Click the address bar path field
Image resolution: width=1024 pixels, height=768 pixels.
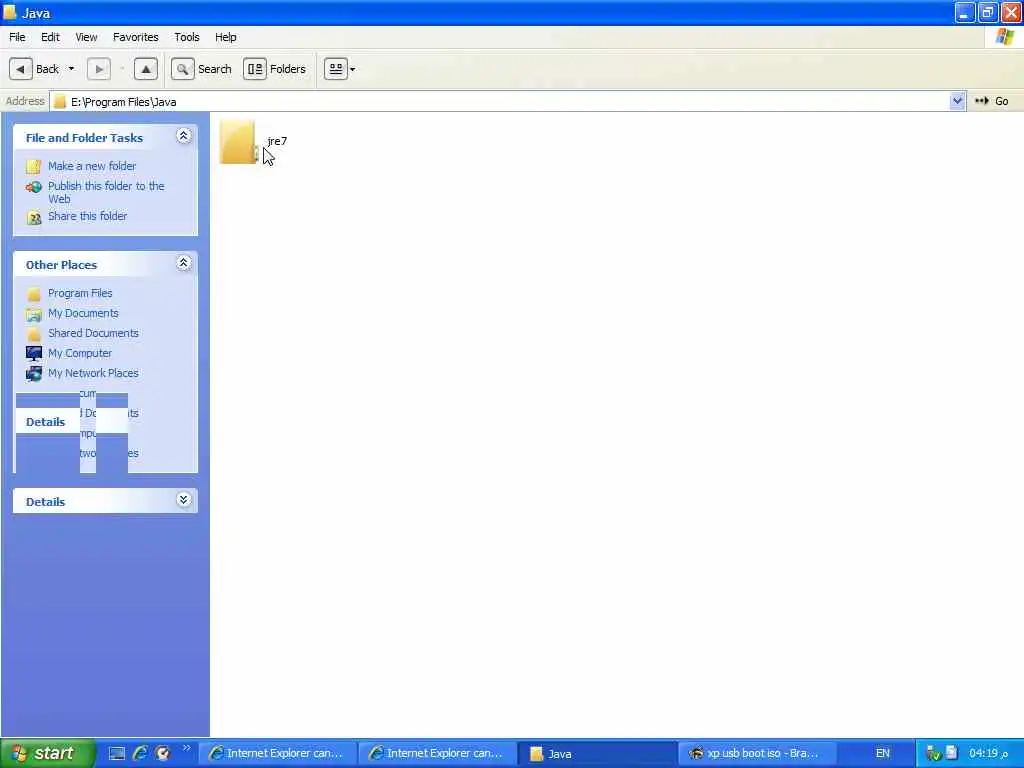tap(500, 101)
